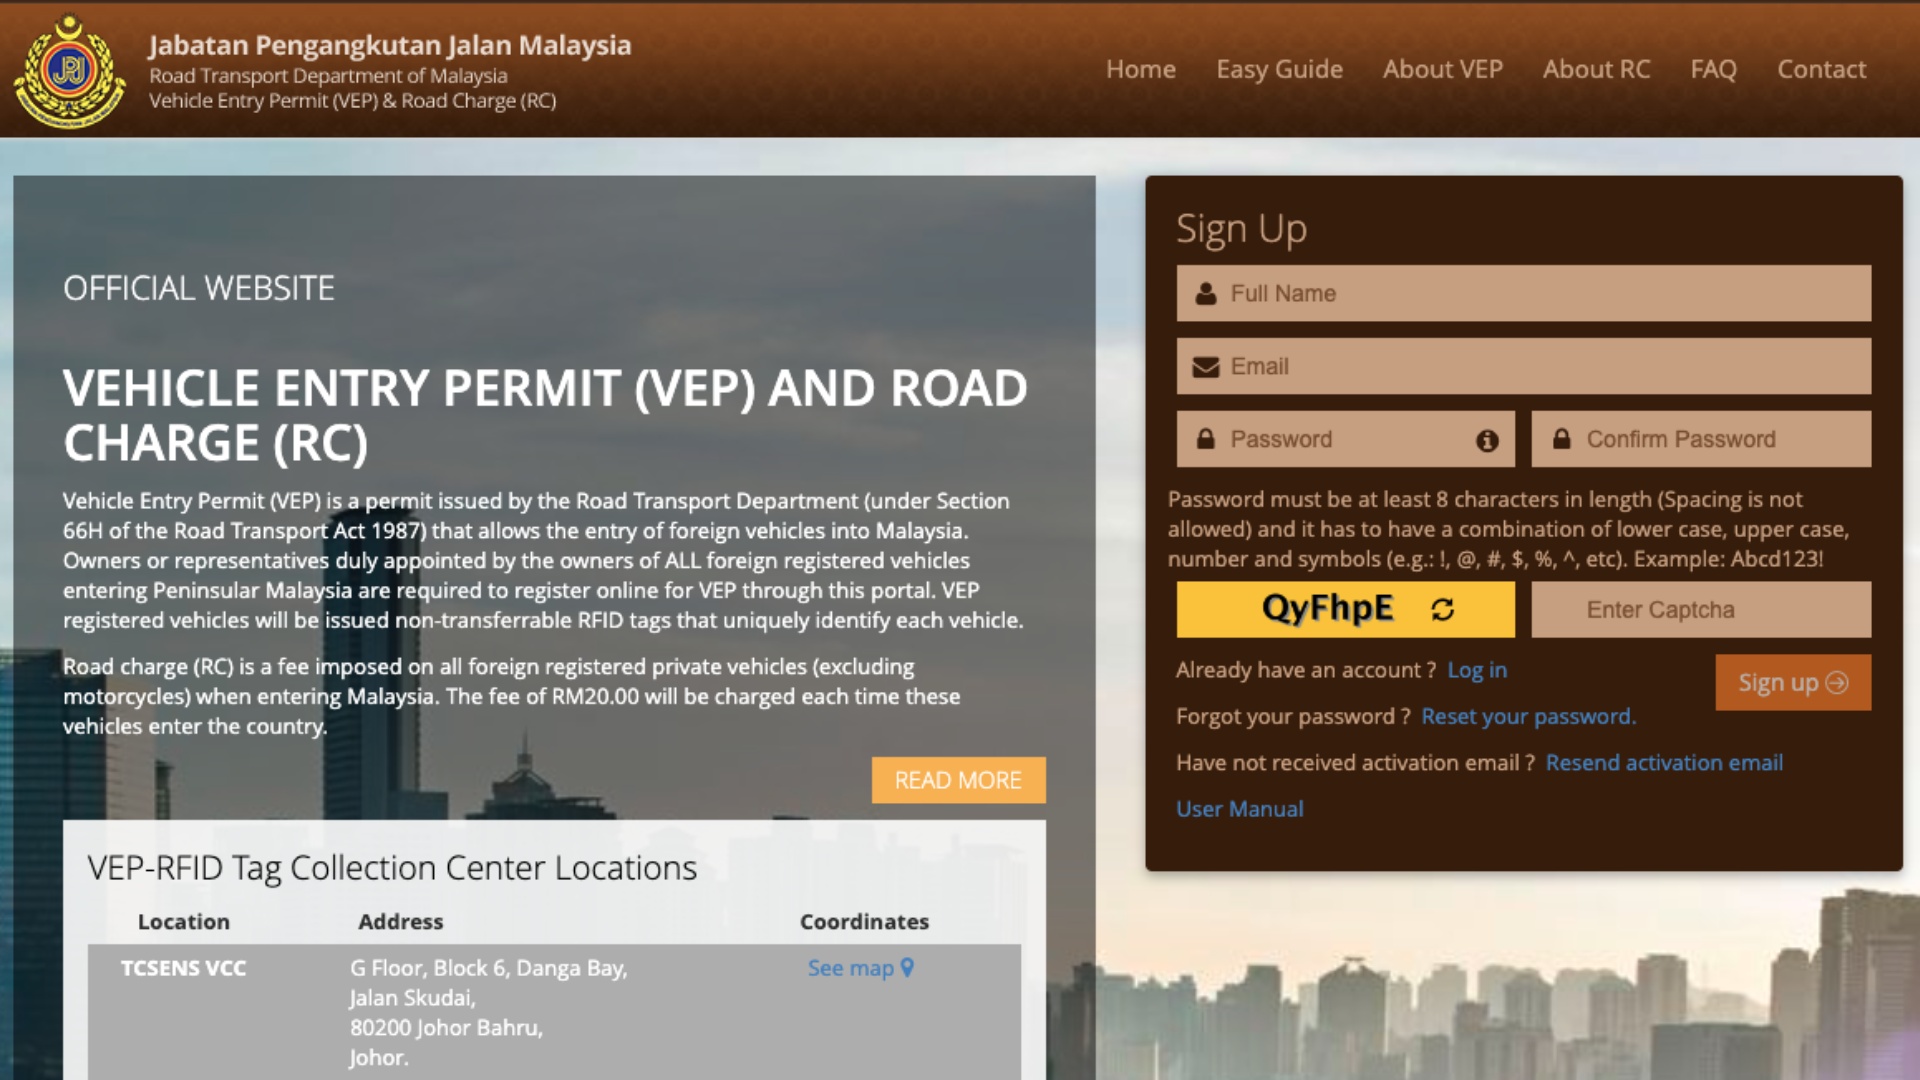The width and height of the screenshot is (1920, 1080).
Task: Click the QyFhpE captcha text
Action: pyautogui.click(x=1327, y=608)
